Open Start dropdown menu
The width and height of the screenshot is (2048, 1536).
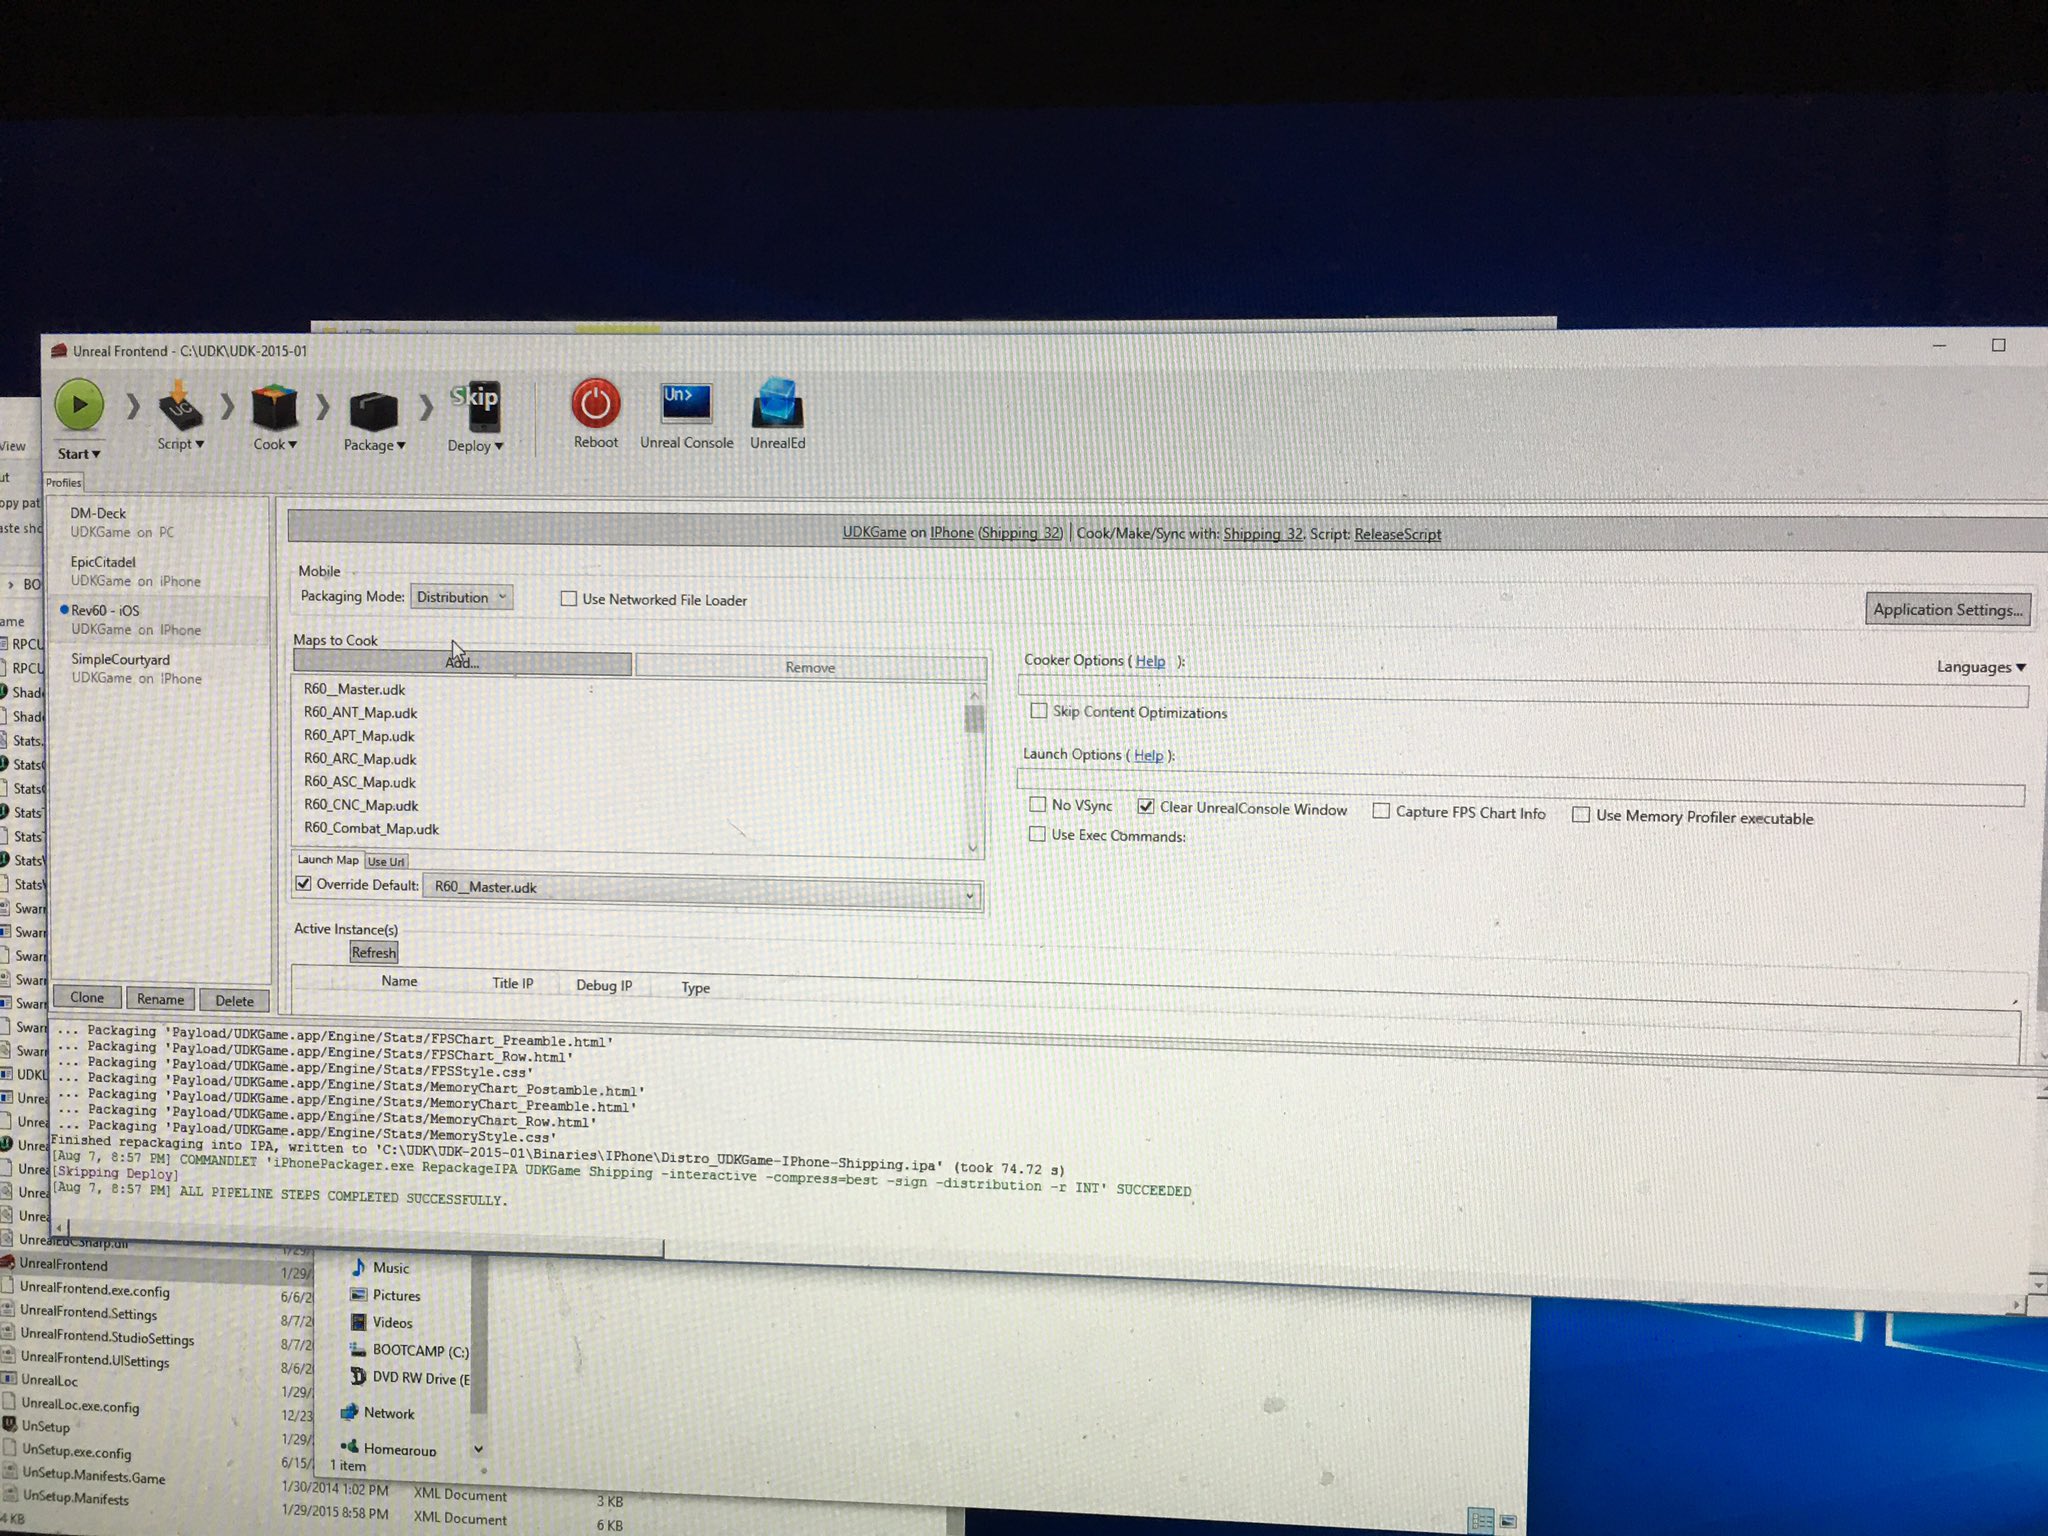[79, 454]
